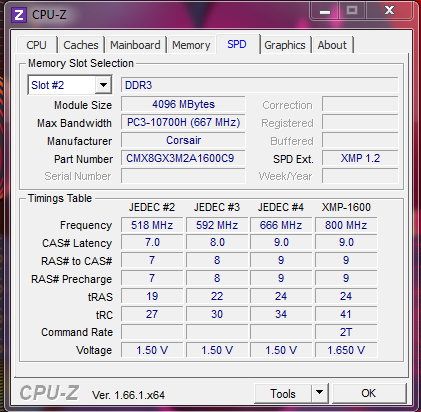Click the JEDEC #2 column header
This screenshot has width=421, height=412.
click(x=152, y=207)
